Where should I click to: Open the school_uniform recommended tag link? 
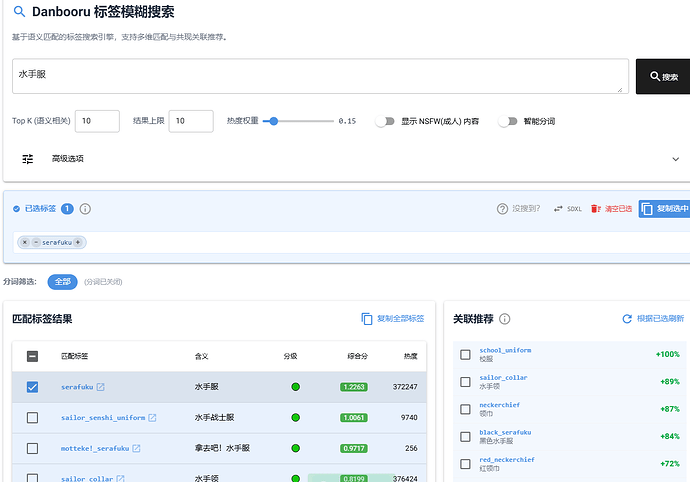(x=505, y=350)
